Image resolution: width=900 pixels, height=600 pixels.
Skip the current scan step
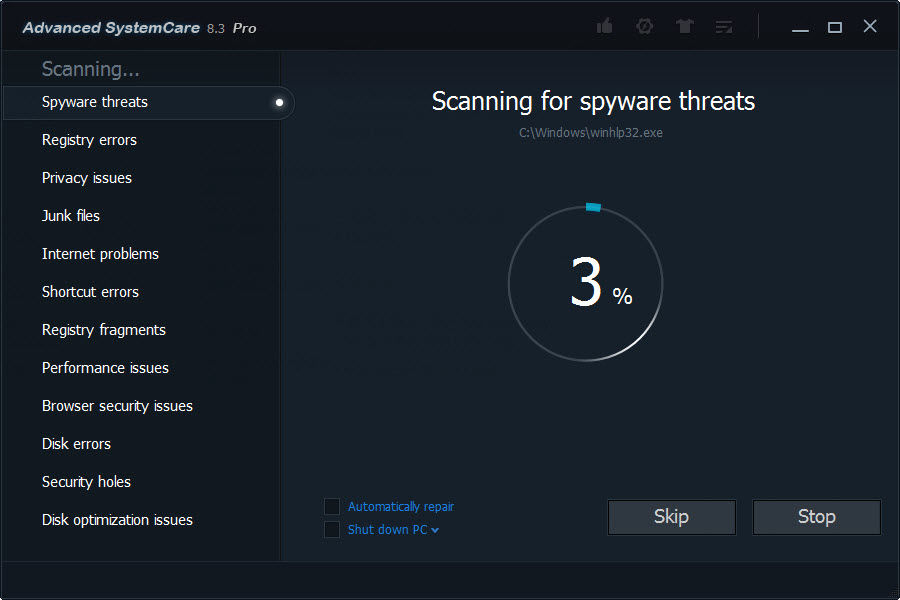click(x=672, y=517)
